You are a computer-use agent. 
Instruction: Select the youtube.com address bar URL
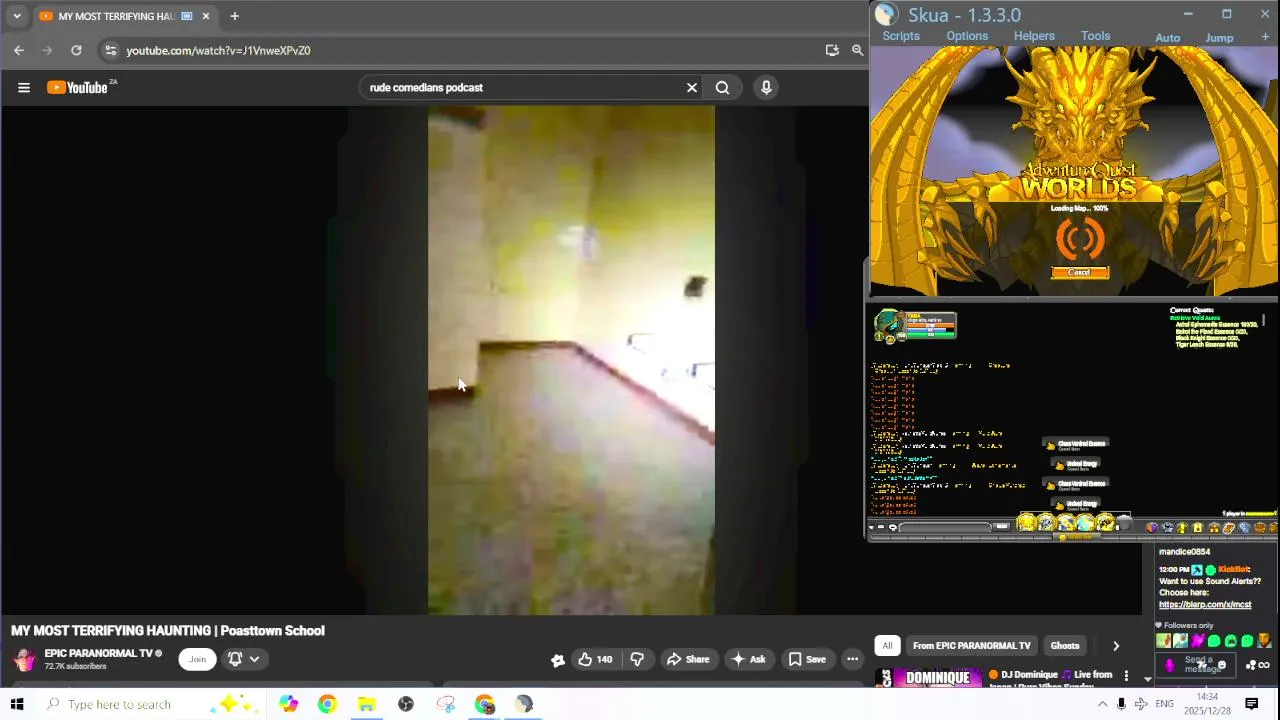[x=218, y=50]
